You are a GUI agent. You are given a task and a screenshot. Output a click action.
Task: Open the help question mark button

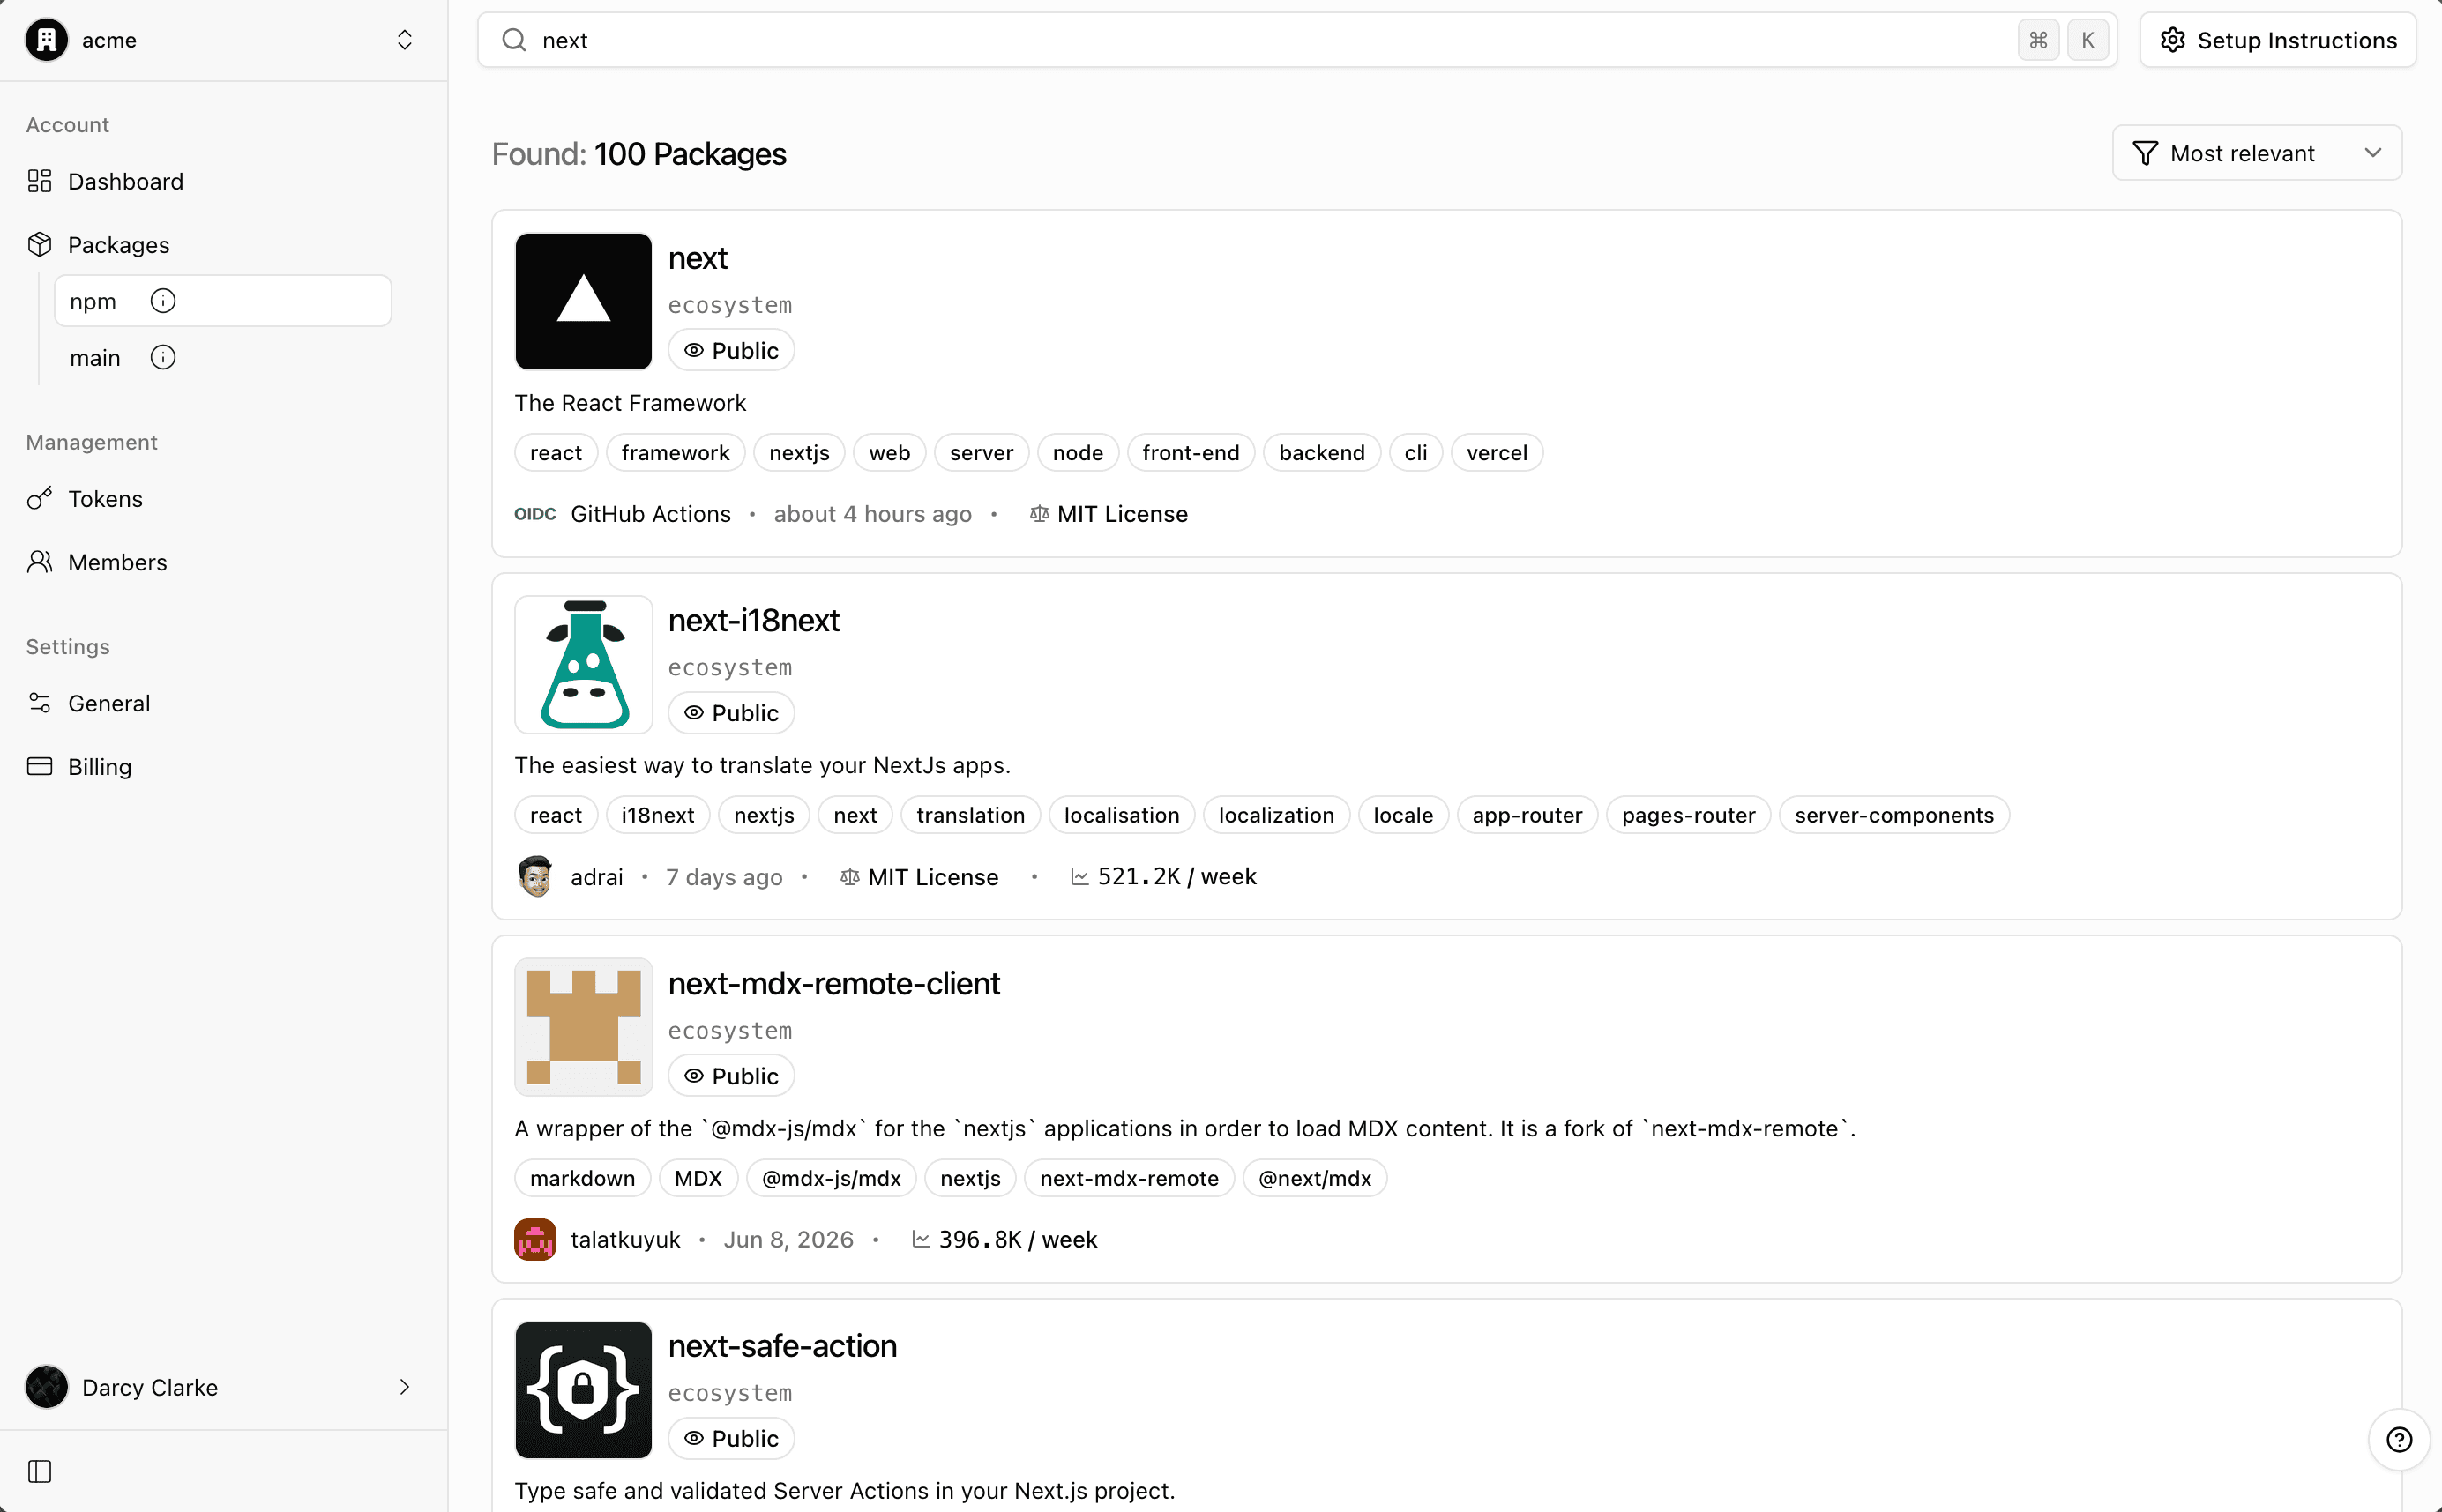(2399, 1439)
